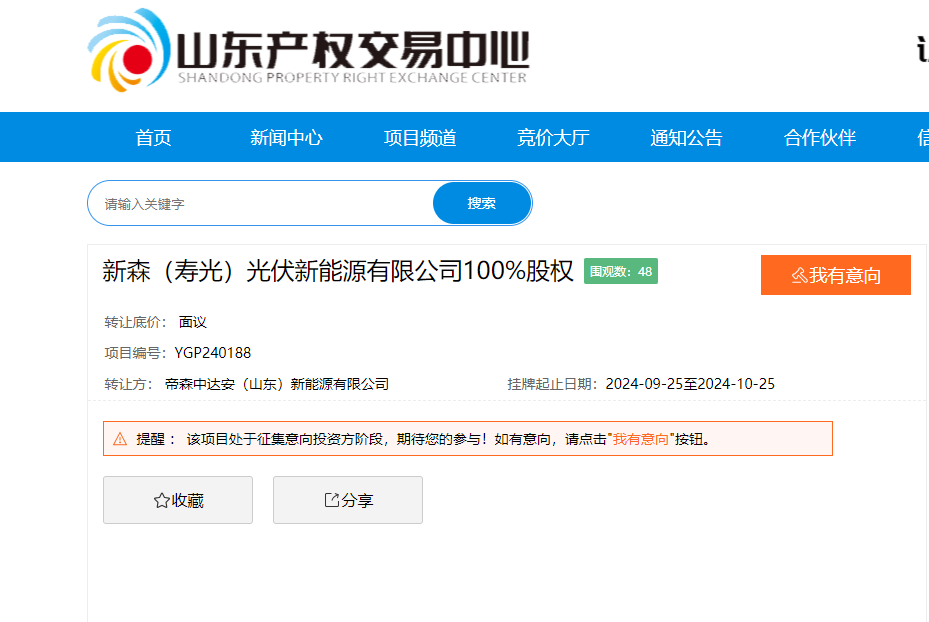Click transferor name 帝森中达安（山东）新能源有限公司
Viewport: 929px width, 622px height.
277,384
